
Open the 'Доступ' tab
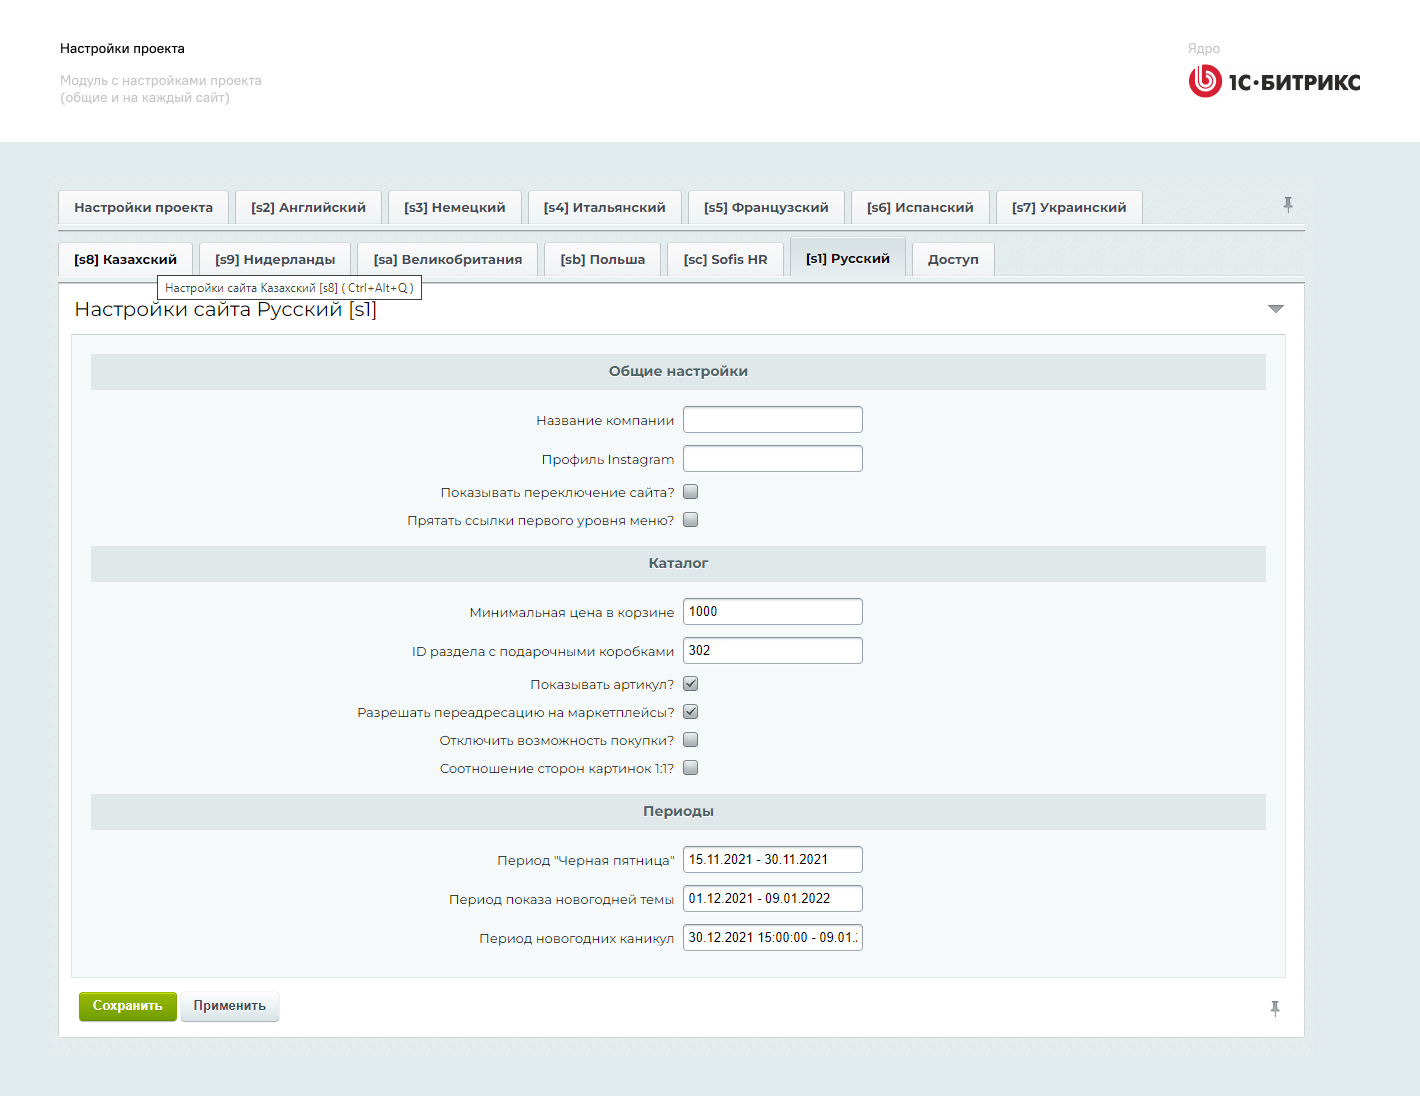tap(953, 260)
